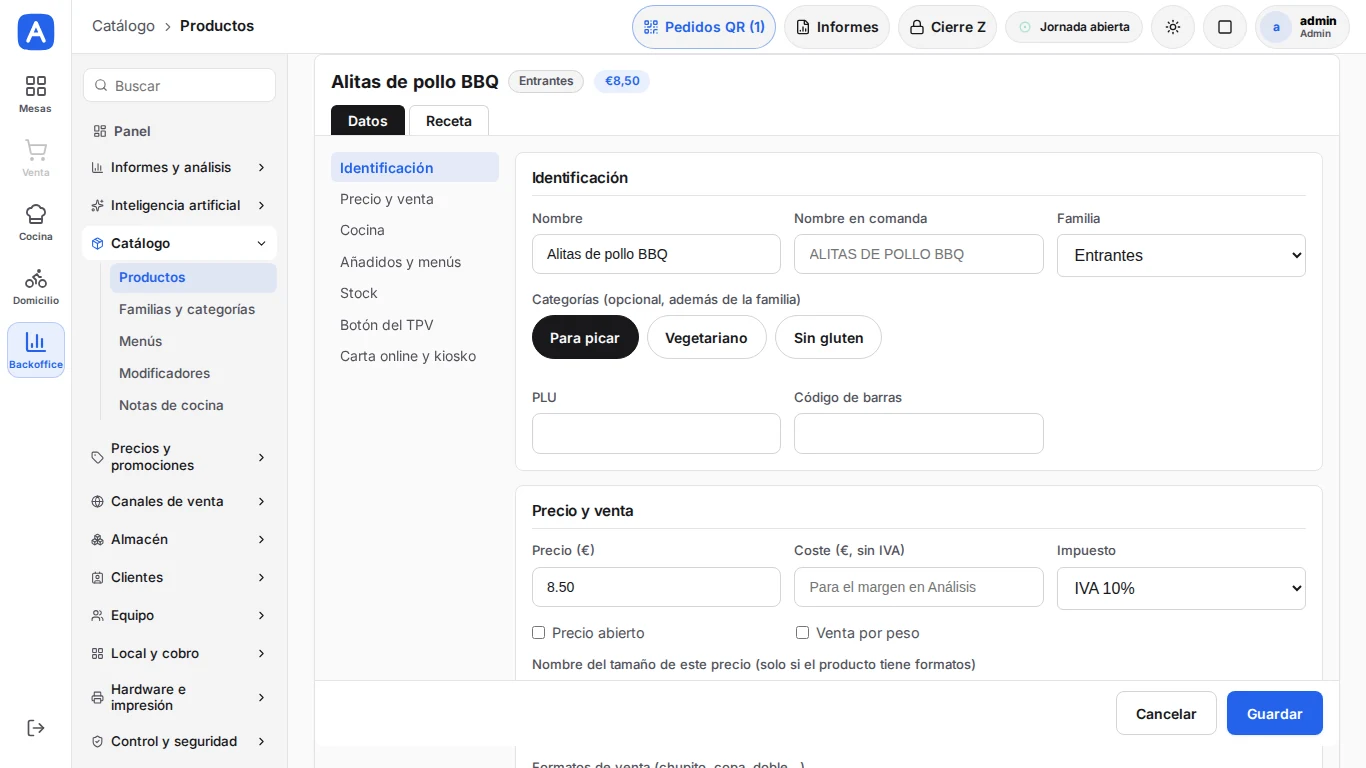Open Menús in the Catálogo submenu
1366x768 pixels.
193,341
